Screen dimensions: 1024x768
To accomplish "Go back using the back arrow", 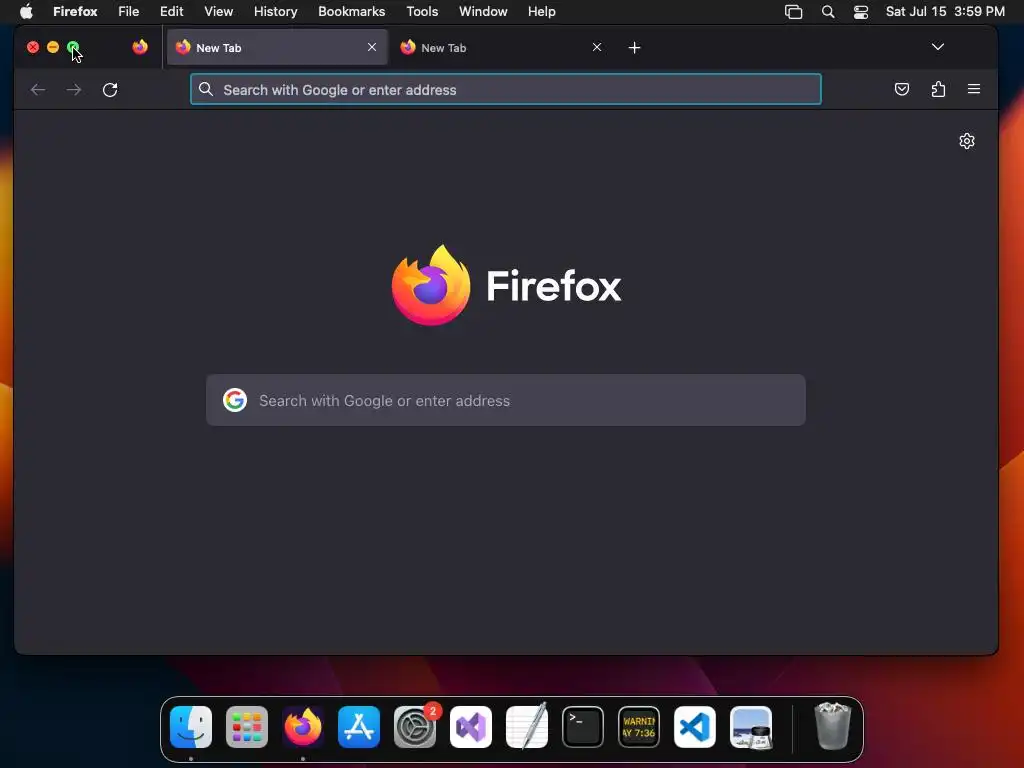I will [38, 89].
